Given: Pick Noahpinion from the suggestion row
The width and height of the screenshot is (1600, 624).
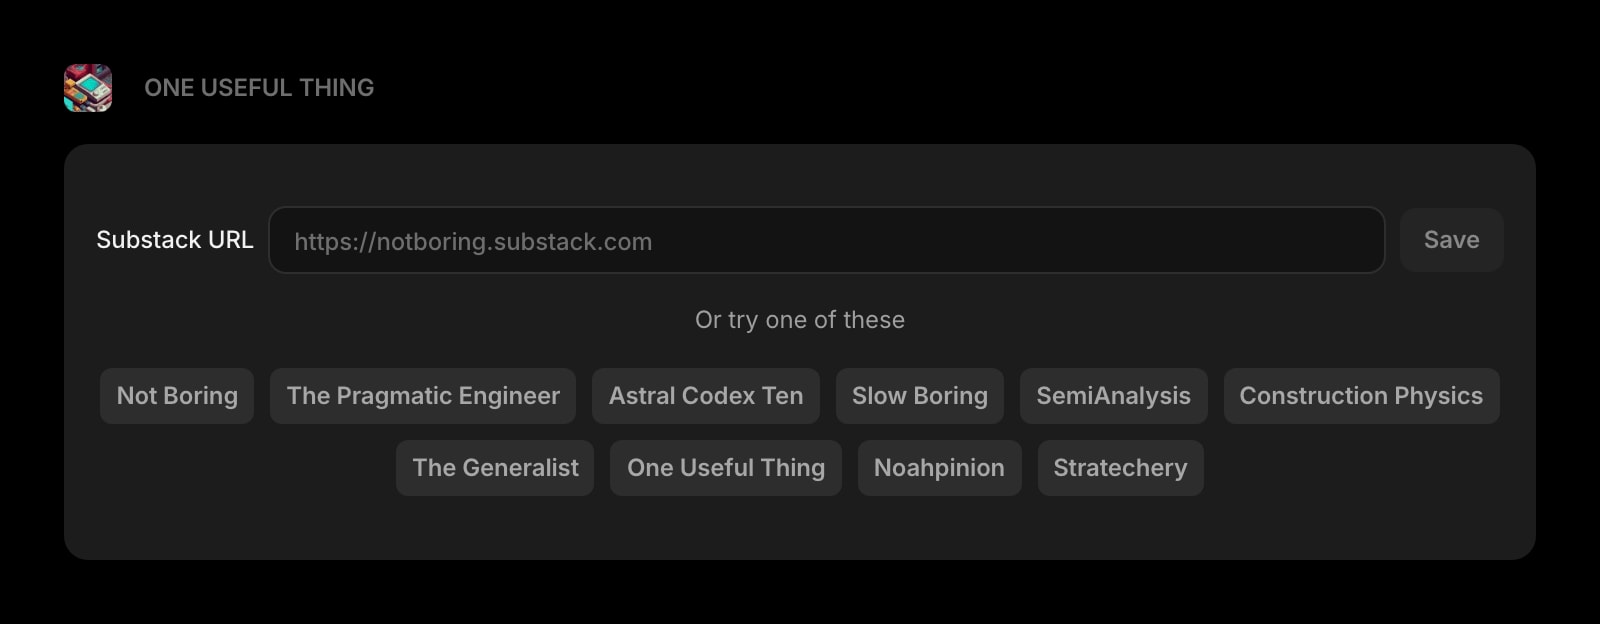Looking at the screenshot, I should 938,467.
